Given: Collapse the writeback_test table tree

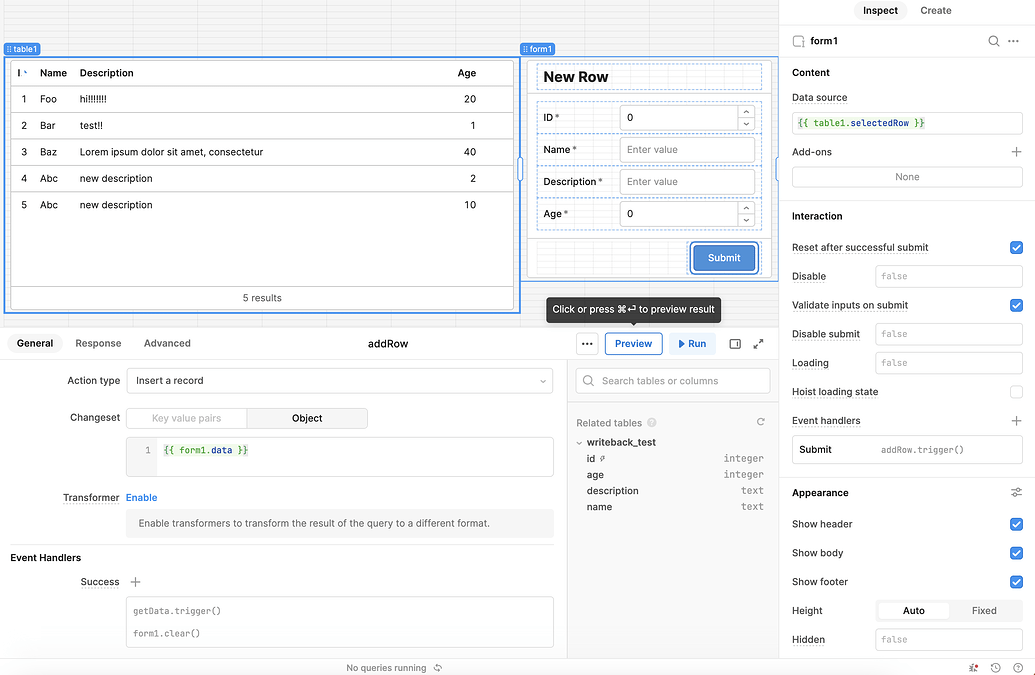Looking at the screenshot, I should pyautogui.click(x=579, y=442).
